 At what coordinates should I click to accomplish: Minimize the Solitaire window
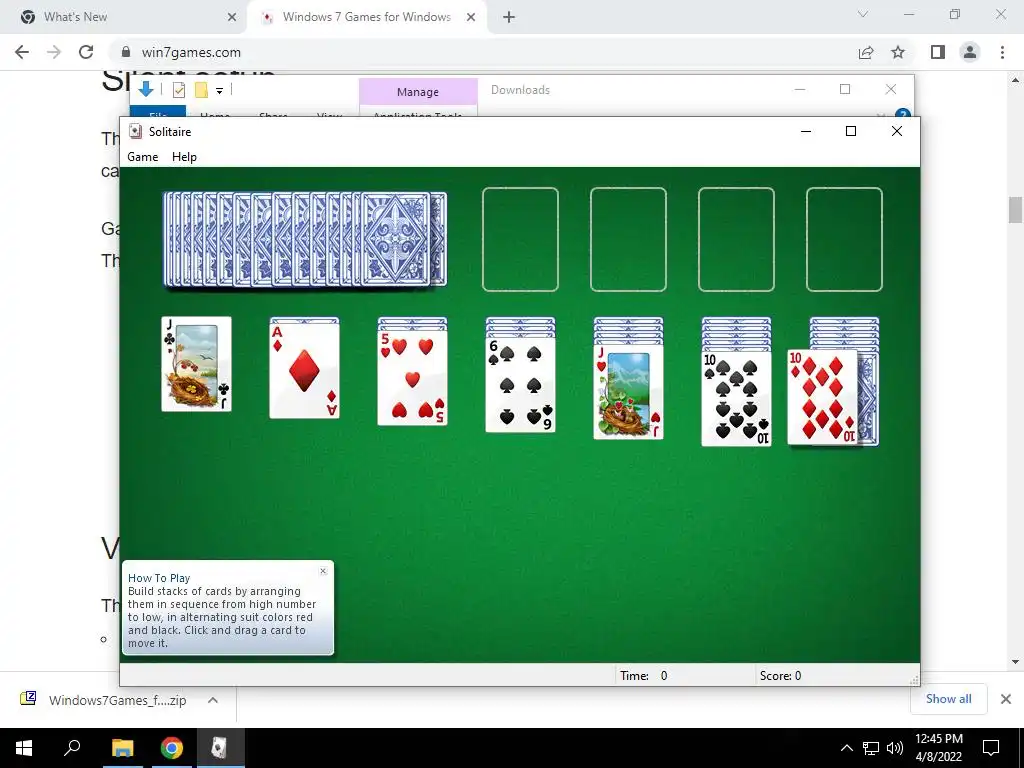tap(806, 131)
